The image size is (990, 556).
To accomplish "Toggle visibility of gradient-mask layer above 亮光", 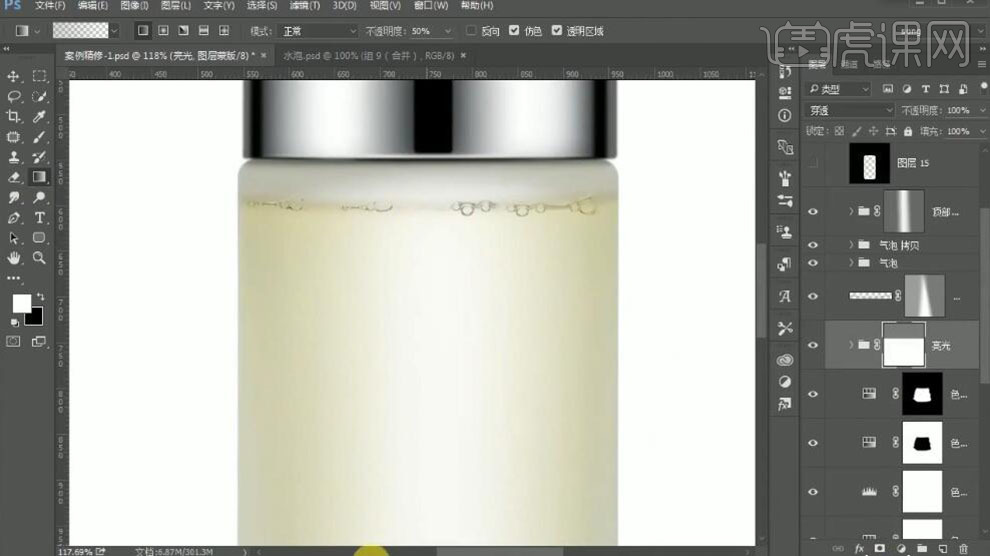I will [x=813, y=296].
